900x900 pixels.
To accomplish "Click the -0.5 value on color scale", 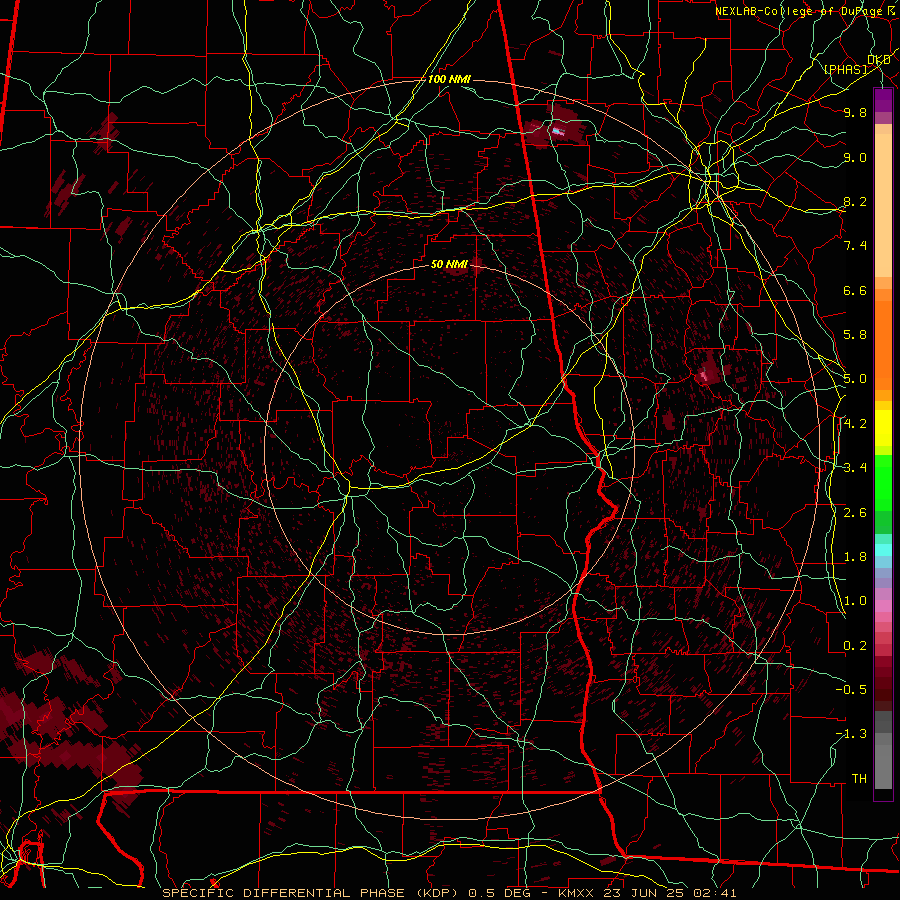I will (851, 690).
